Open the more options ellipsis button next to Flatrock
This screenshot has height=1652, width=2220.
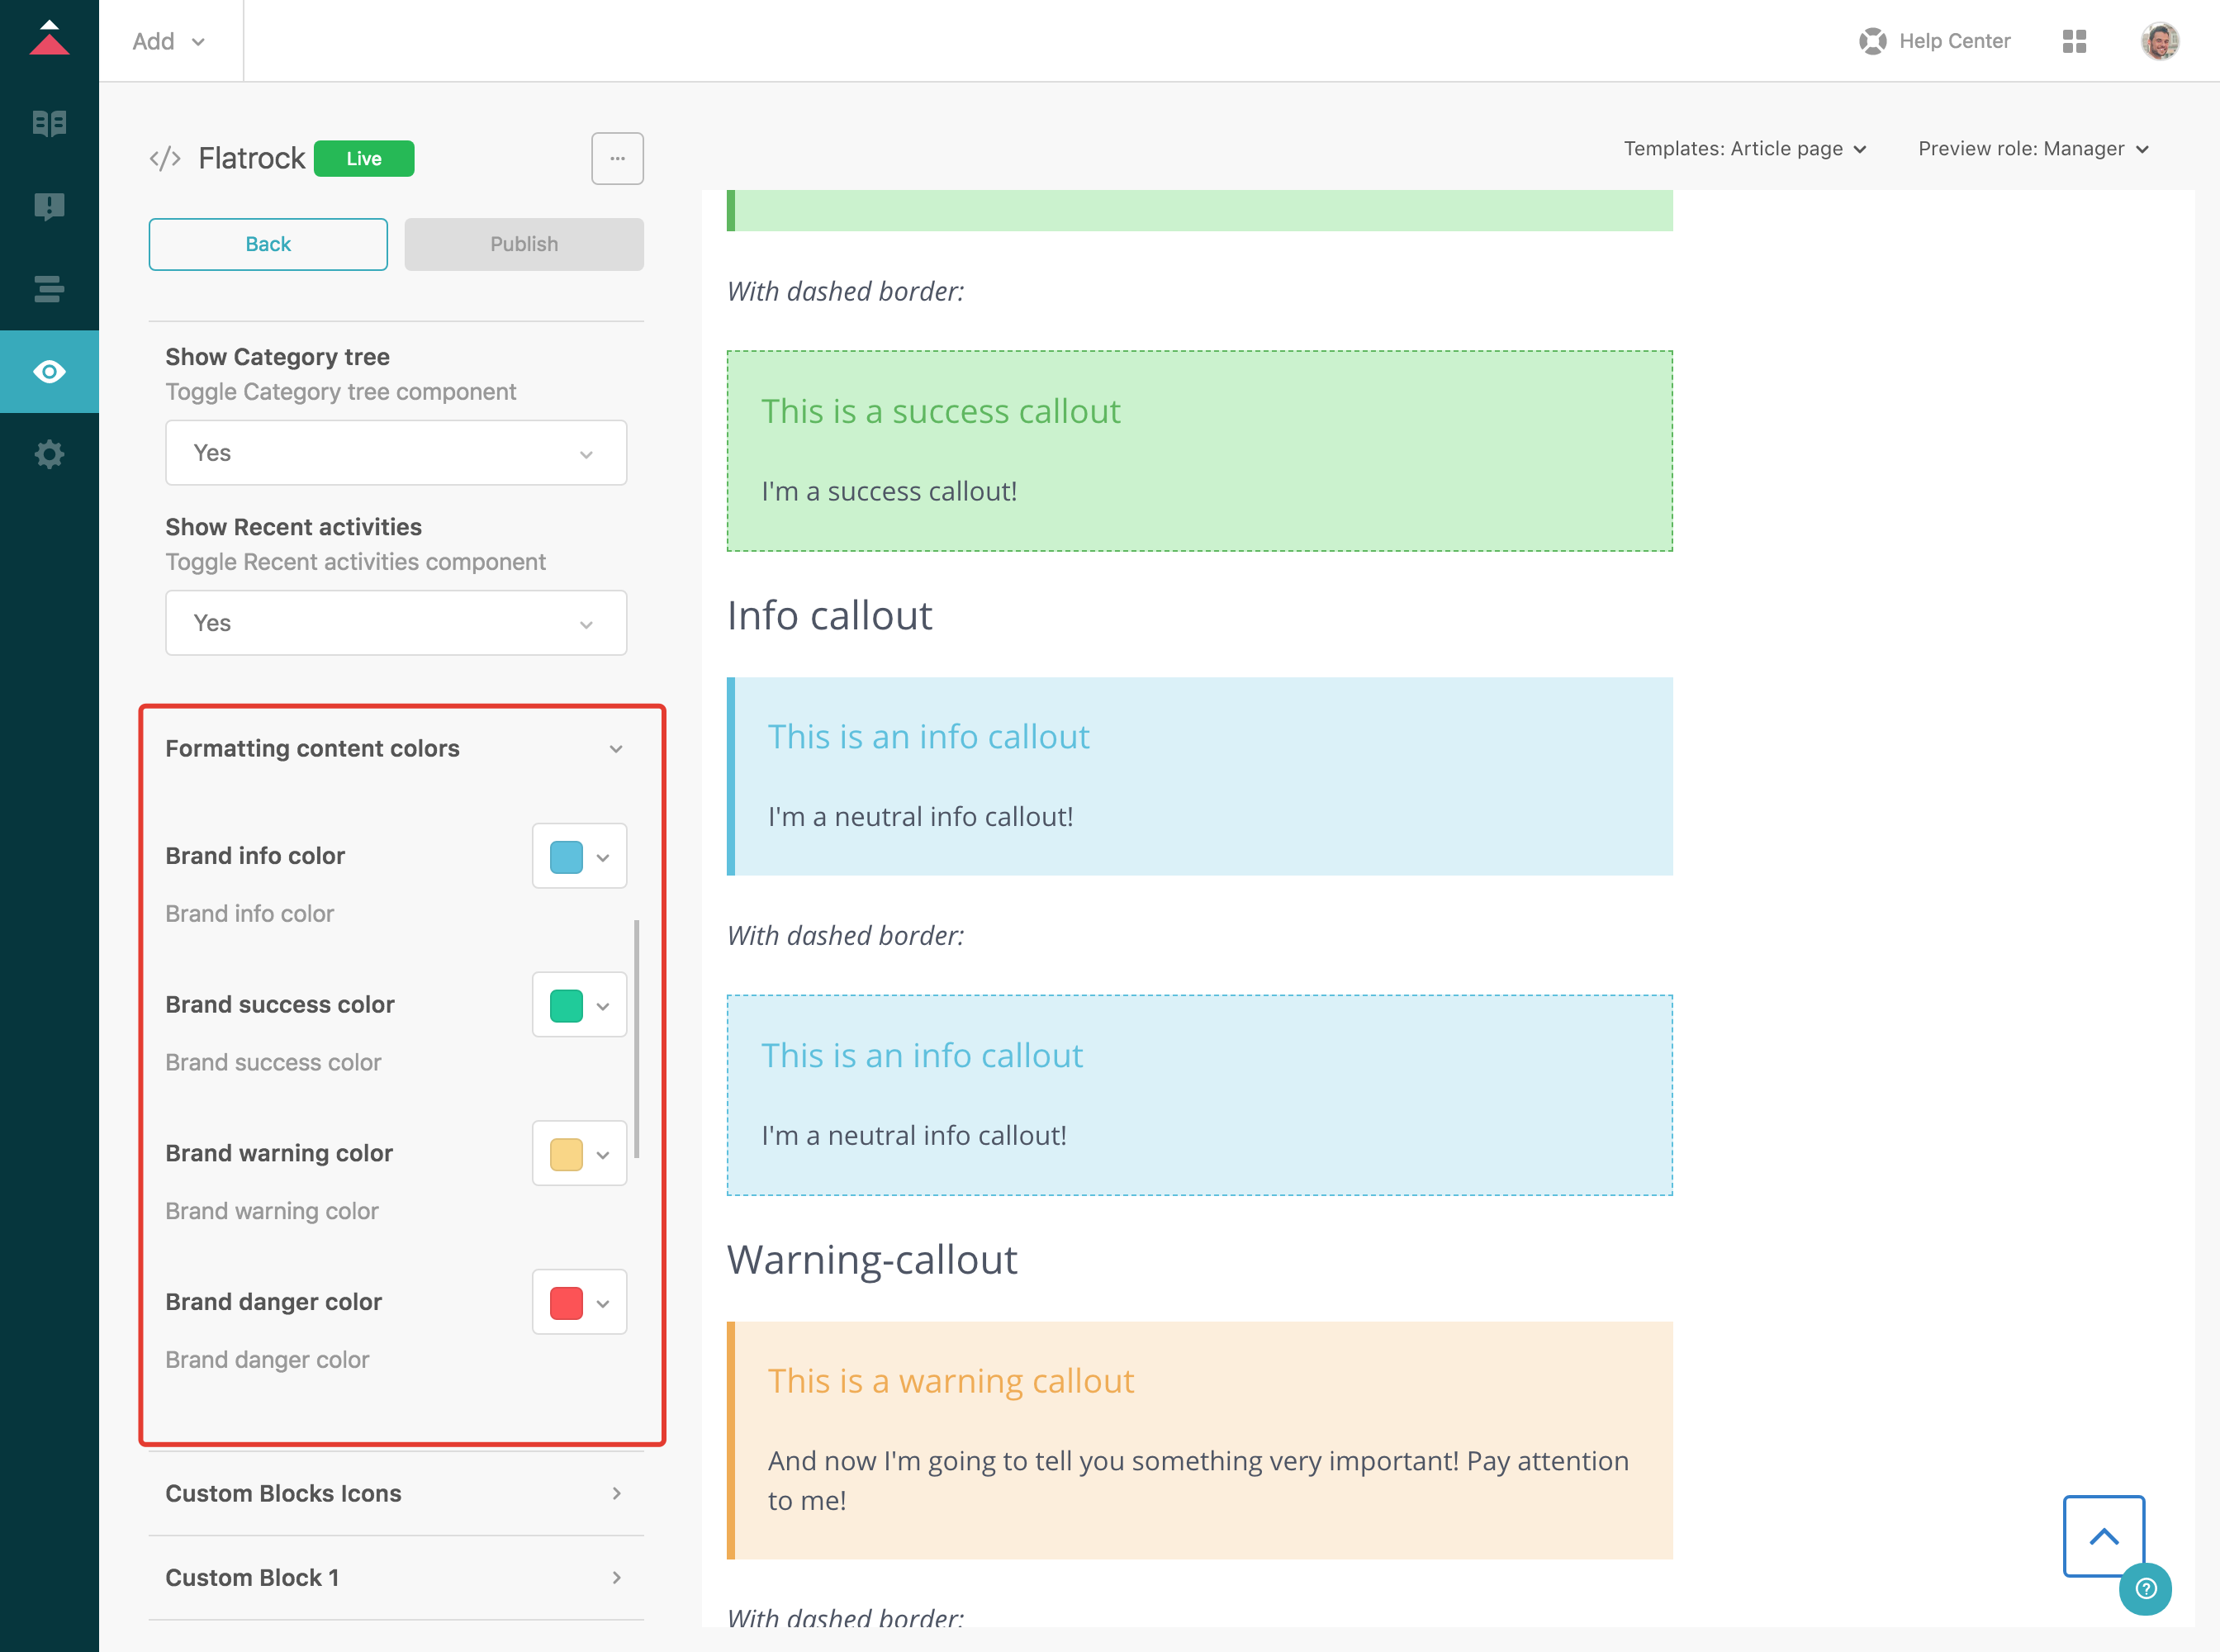coord(618,158)
